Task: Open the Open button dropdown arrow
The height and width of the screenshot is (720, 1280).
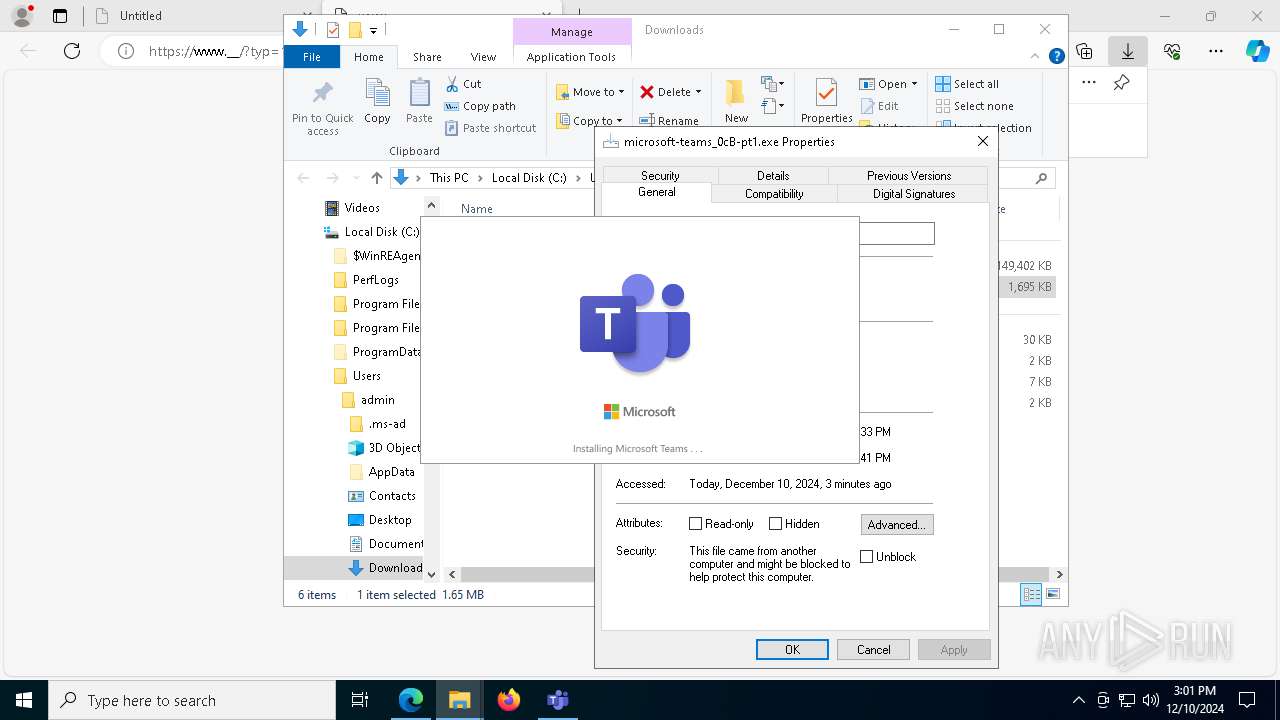Action: tap(914, 84)
